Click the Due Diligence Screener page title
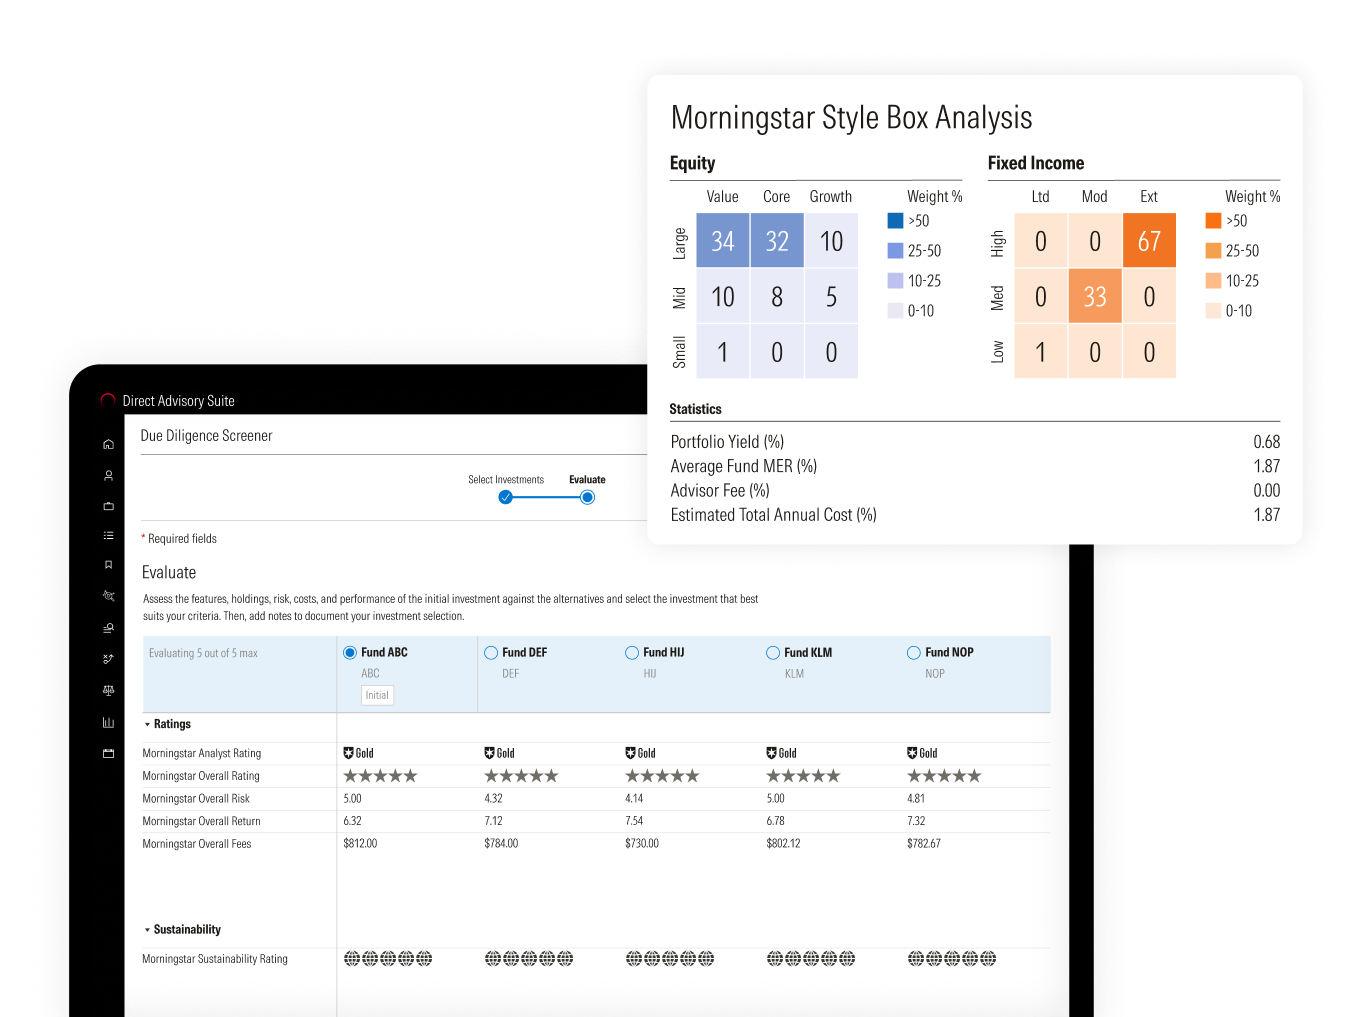Viewport: 1364px width, 1017px height. [x=206, y=436]
